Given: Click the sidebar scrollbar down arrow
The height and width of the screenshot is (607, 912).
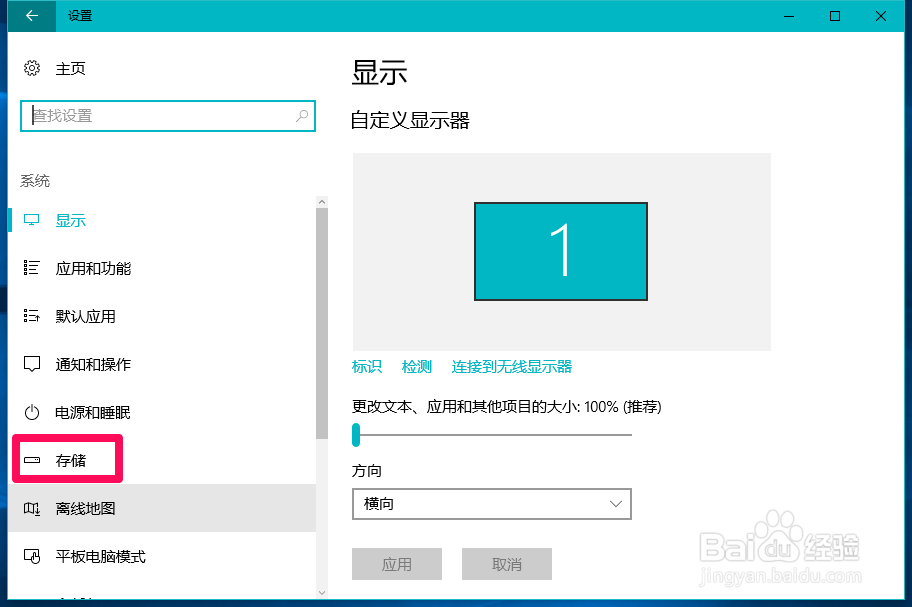Looking at the screenshot, I should pyautogui.click(x=322, y=592).
